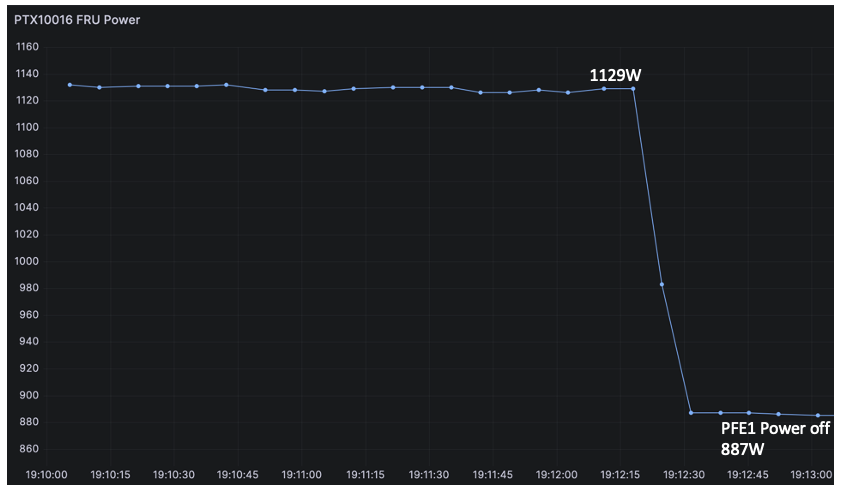Select the 1020 y-axis label
The width and height of the screenshot is (843, 492).
27,234
